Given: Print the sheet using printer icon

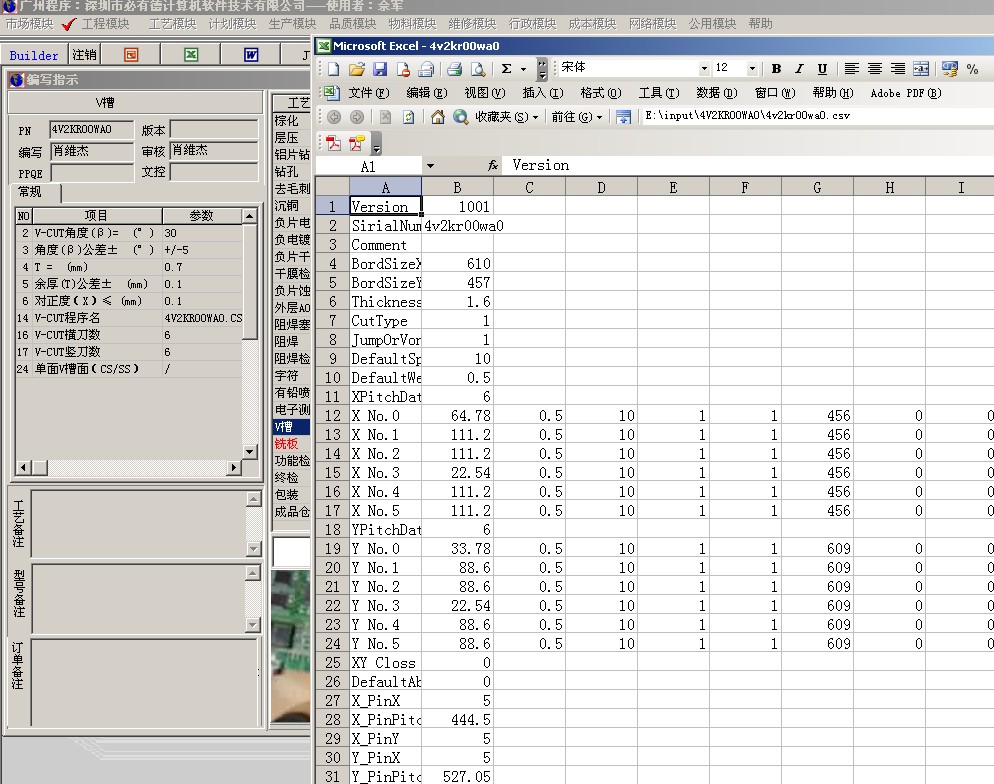Looking at the screenshot, I should point(454,68).
